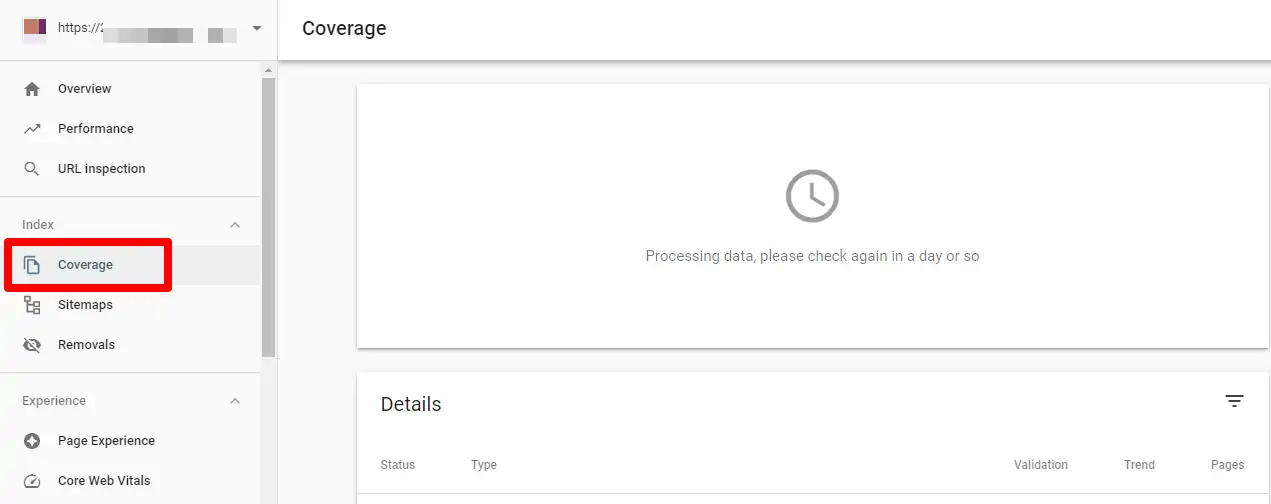
Task: Click the Performance trend line icon
Action: pyautogui.click(x=32, y=129)
